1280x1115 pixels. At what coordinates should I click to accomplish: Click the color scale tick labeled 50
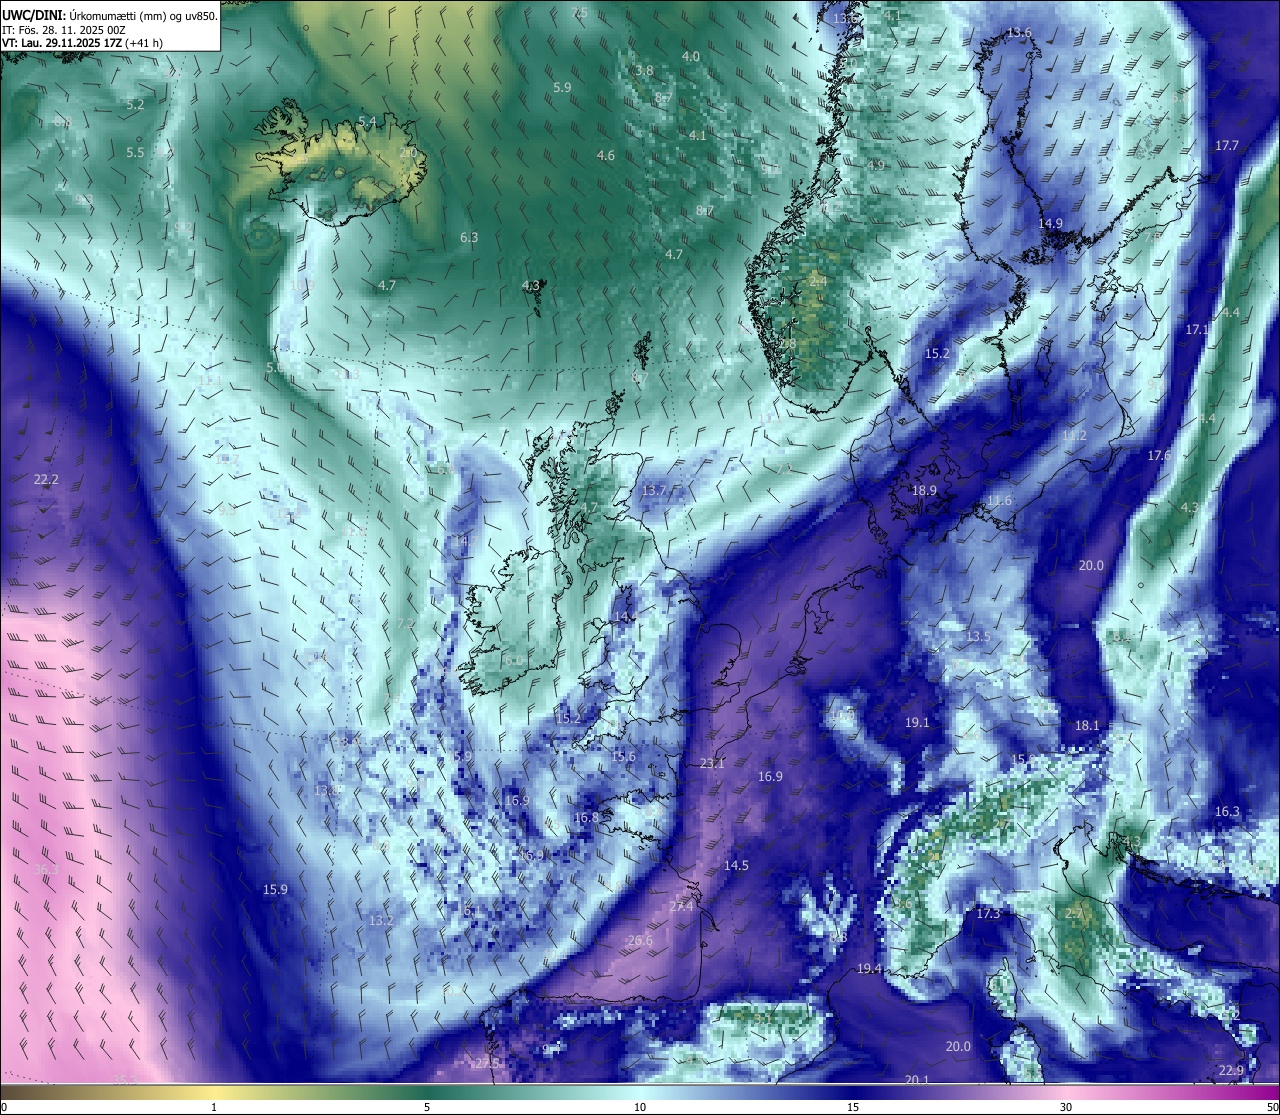coord(1271,1107)
